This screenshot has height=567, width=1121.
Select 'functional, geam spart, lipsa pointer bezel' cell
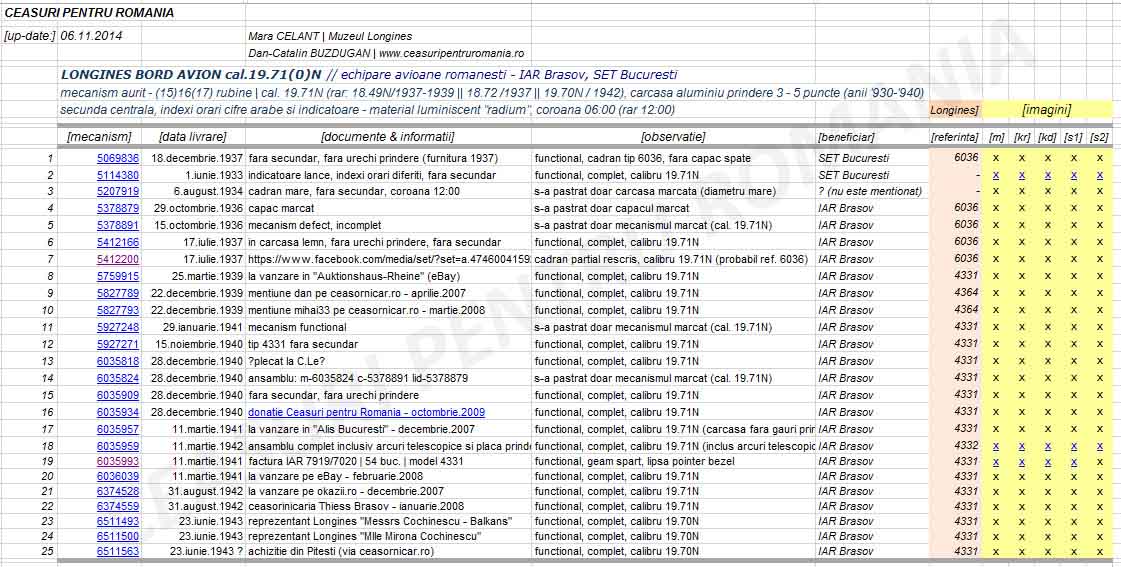click(x=673, y=462)
